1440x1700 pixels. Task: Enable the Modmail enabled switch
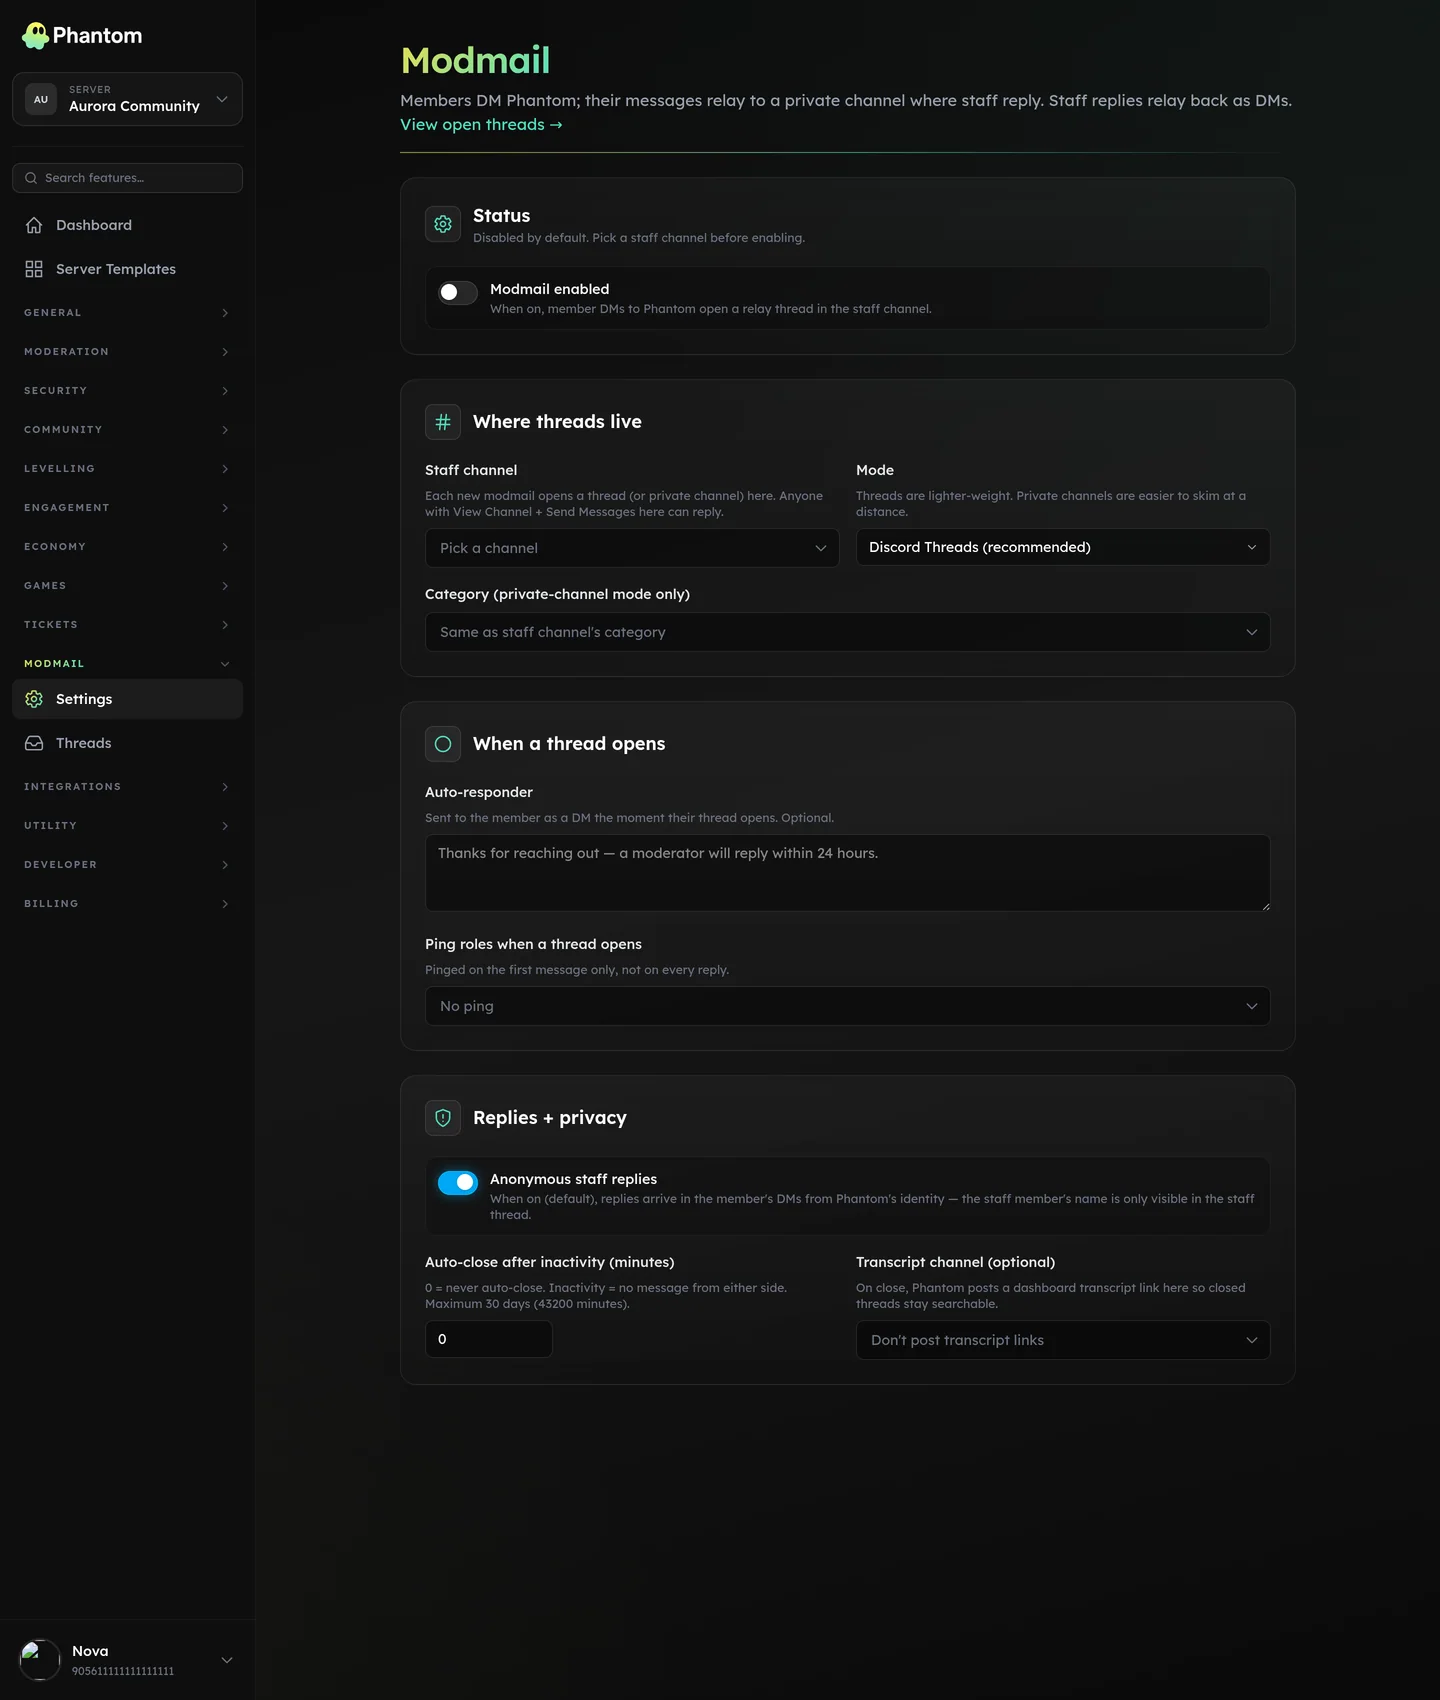tap(458, 292)
